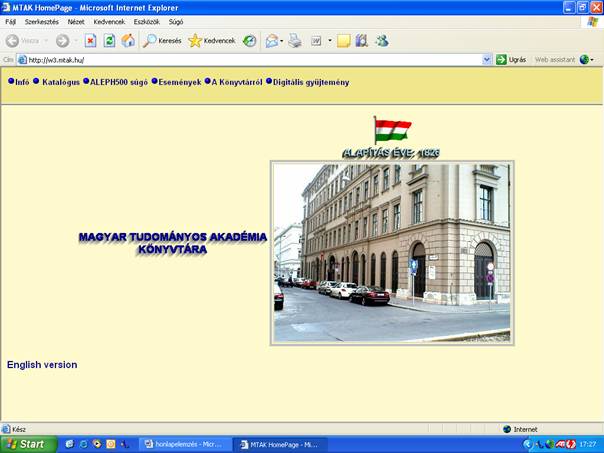Open Favorites (Kedvencek) with the star icon
Screen dimensions: 604x453
pyautogui.click(x=212, y=40)
